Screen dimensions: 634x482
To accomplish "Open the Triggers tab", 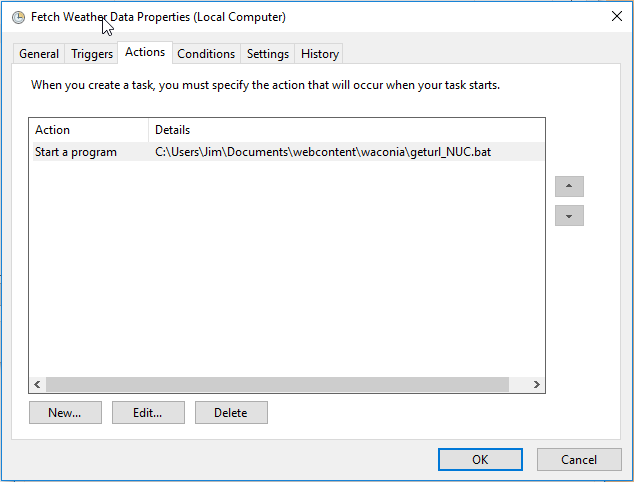I will tap(92, 54).
